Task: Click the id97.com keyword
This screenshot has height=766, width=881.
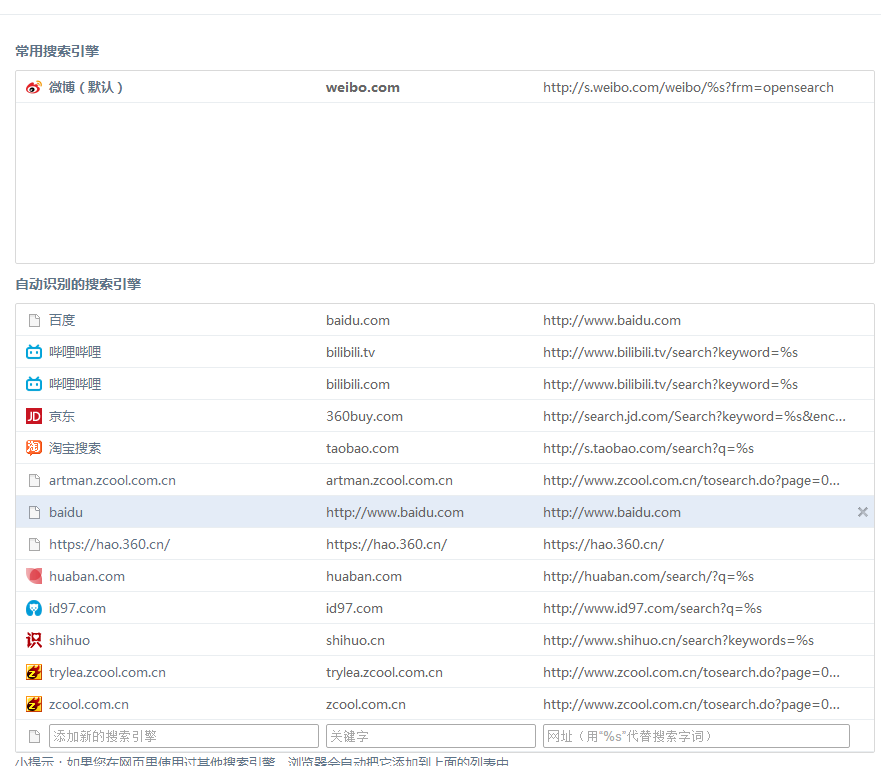Action: [354, 609]
